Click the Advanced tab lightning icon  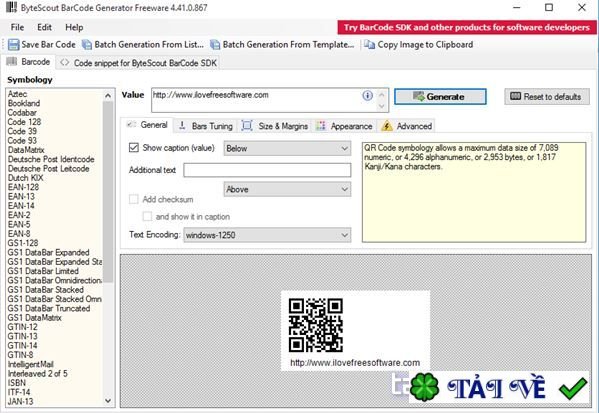(x=387, y=126)
